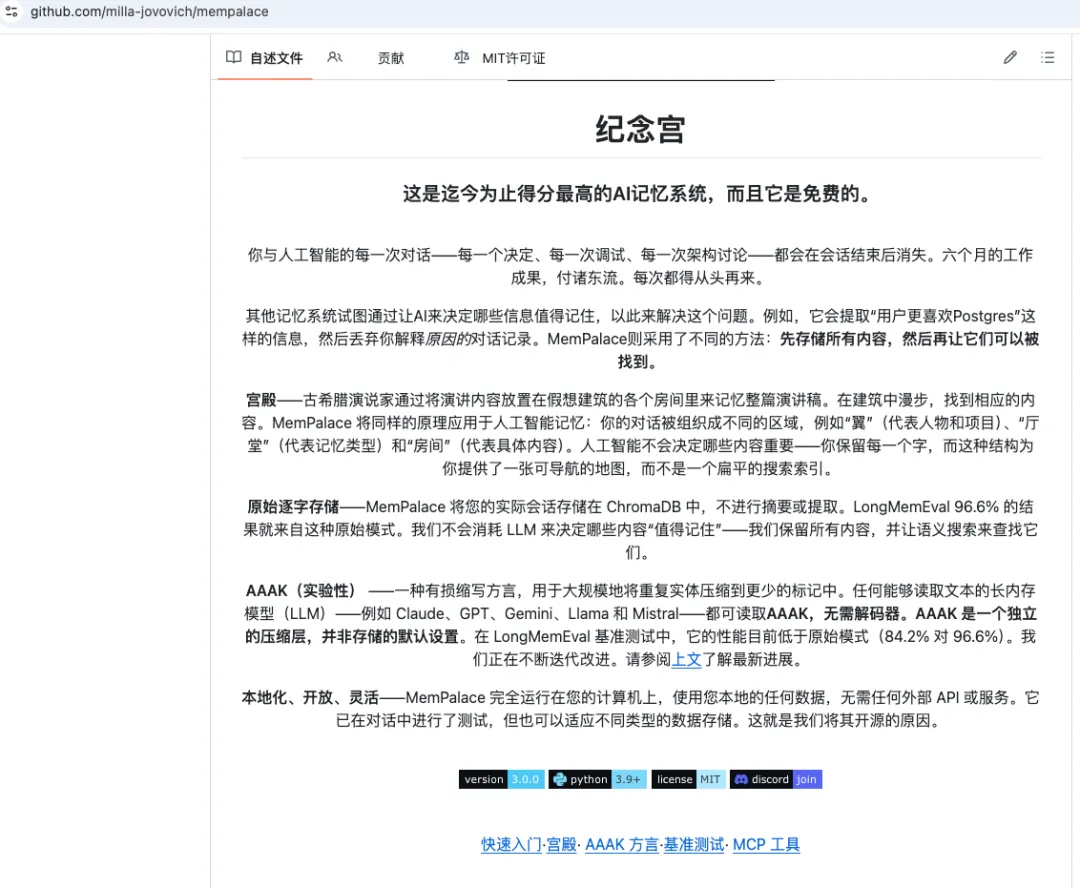Click the Python logo in python badge
Viewport: 1080px width, 888px height.
[x=559, y=779]
